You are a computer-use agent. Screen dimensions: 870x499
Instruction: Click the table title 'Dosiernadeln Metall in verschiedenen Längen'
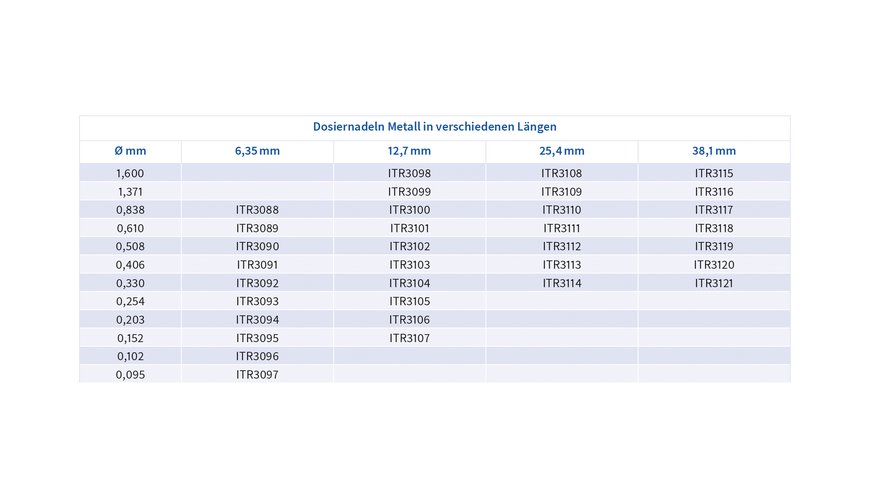coord(434,127)
